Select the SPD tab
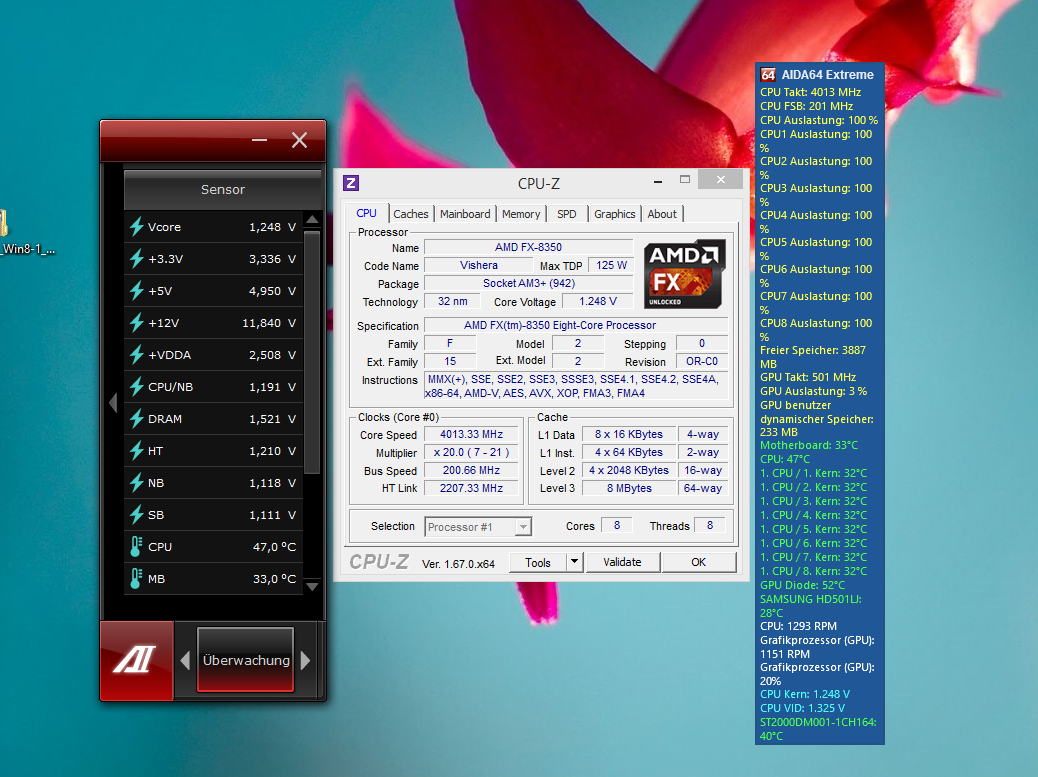The width and height of the screenshot is (1038, 777). [567, 214]
